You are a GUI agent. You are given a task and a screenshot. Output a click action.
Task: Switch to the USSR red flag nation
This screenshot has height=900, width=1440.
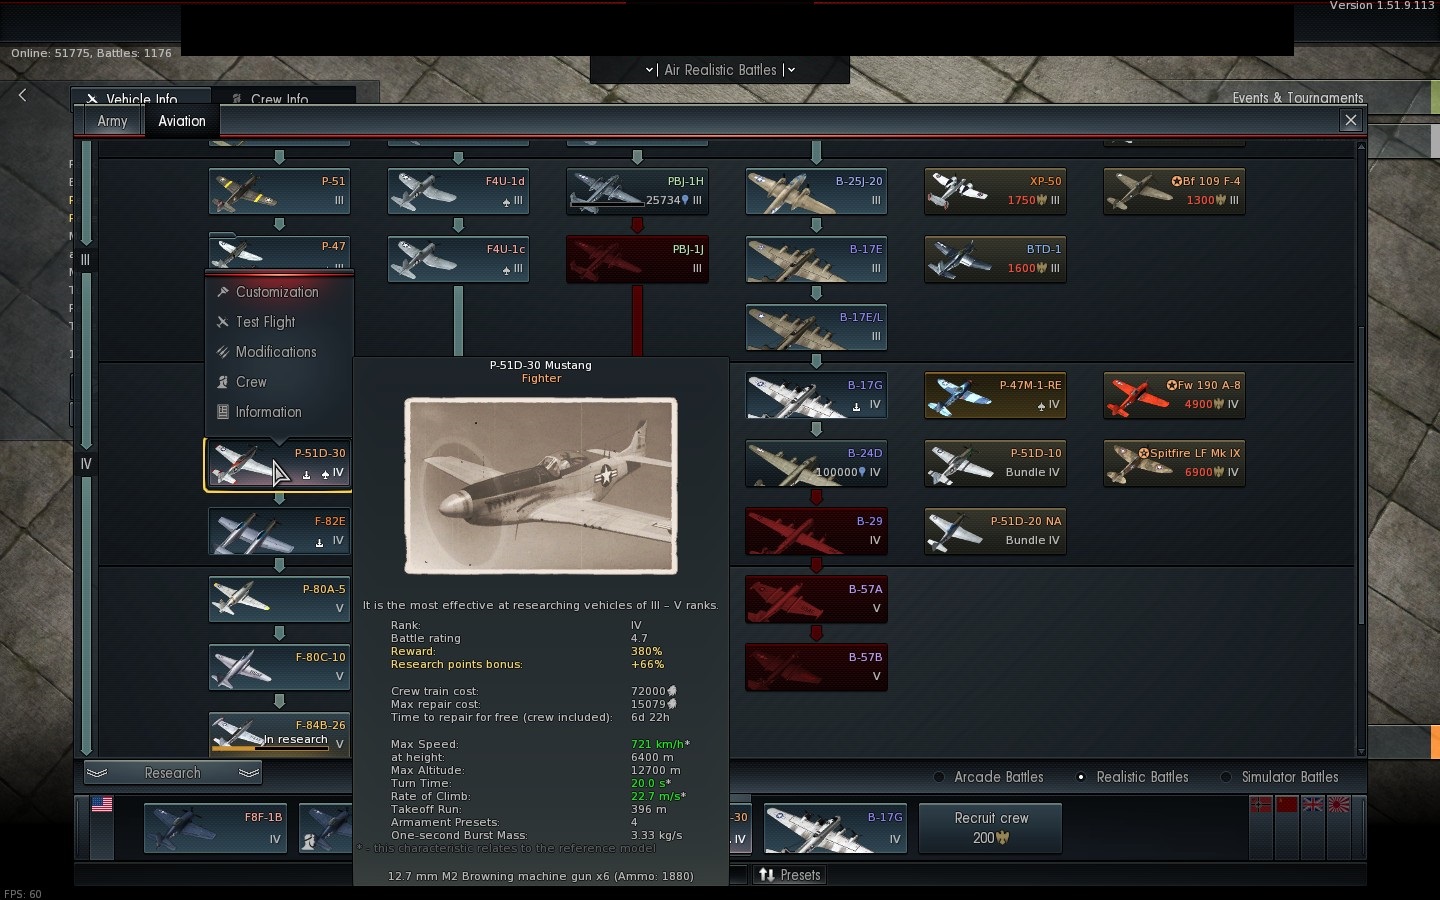[x=1286, y=805]
